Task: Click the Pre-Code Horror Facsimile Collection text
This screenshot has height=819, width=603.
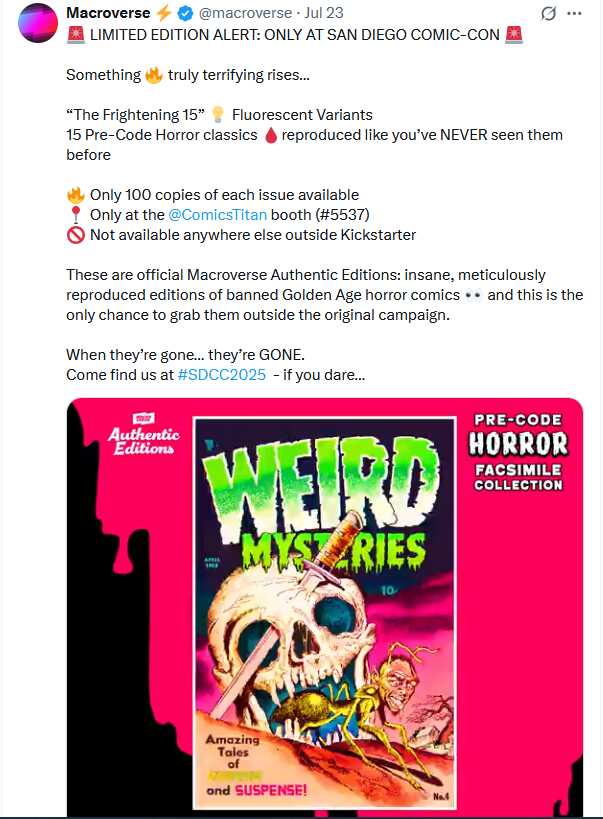Action: (518, 452)
